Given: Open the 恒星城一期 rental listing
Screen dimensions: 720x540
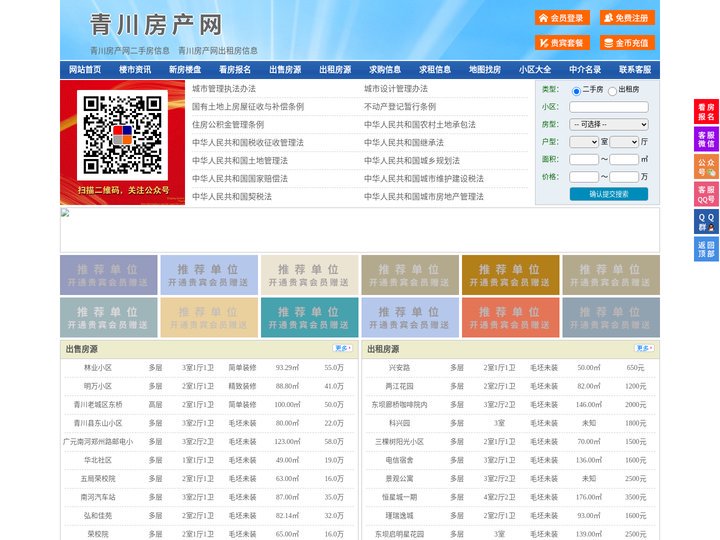Looking at the screenshot, I should 399,497.
